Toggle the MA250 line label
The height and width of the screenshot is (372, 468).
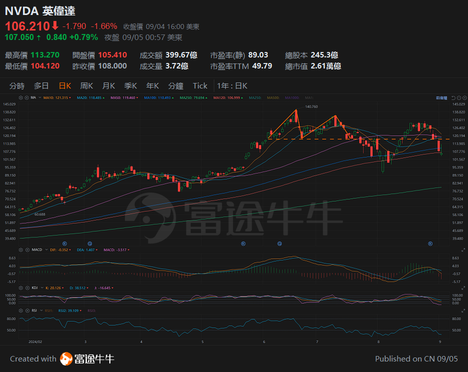[193, 98]
